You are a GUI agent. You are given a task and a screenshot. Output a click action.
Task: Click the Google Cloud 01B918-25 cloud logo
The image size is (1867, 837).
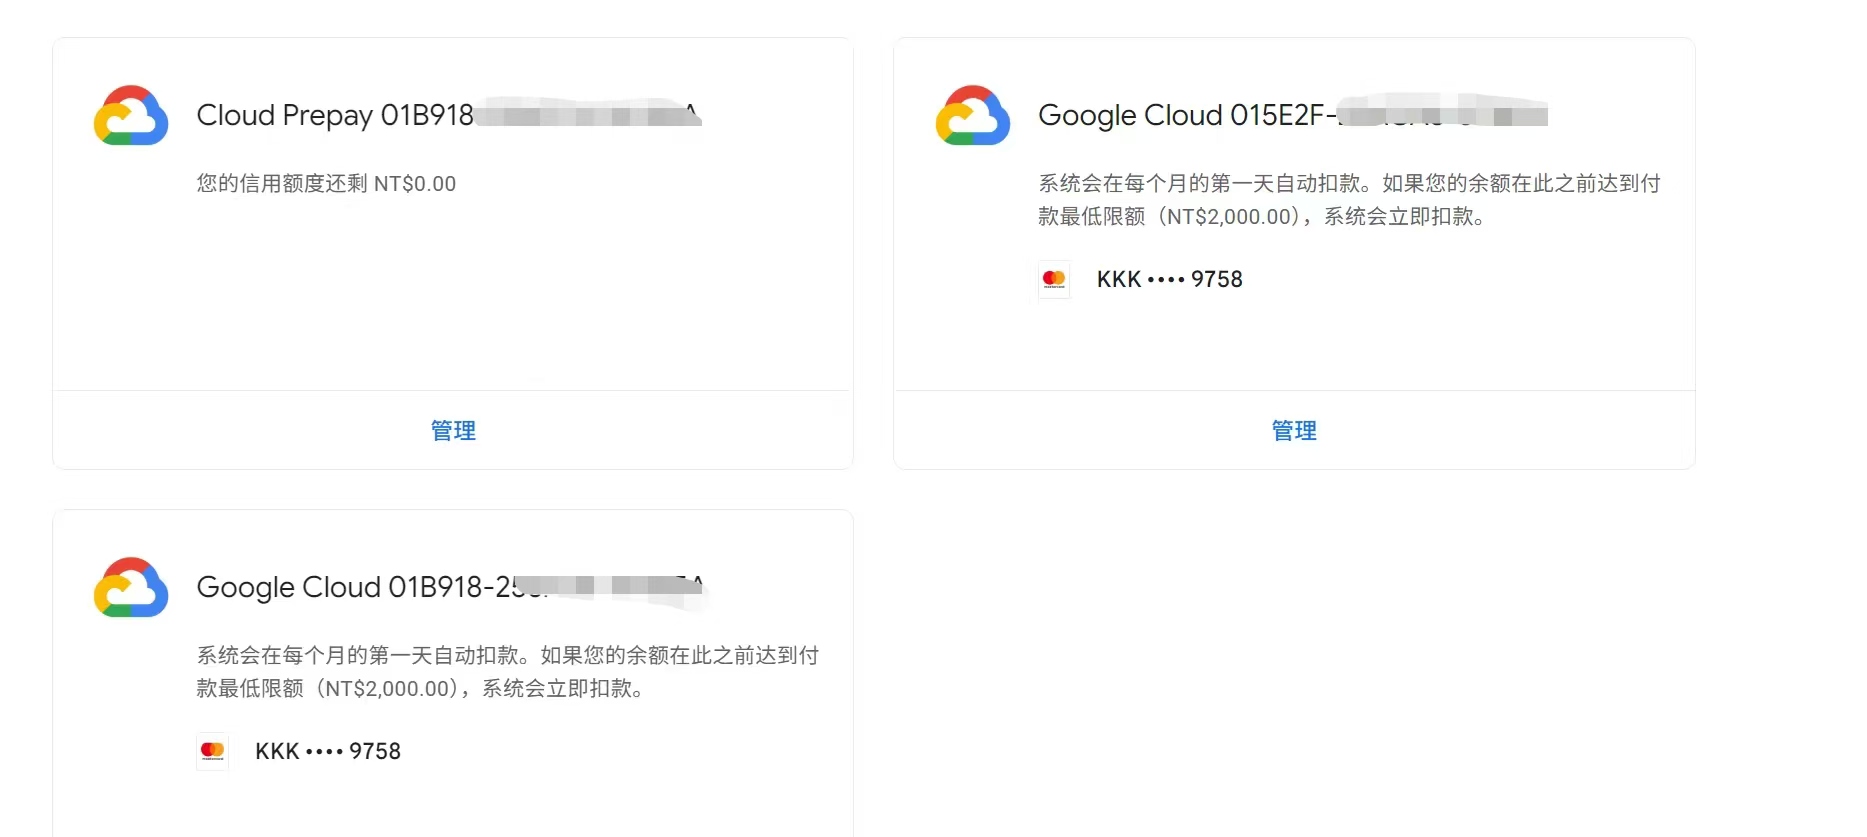(131, 587)
